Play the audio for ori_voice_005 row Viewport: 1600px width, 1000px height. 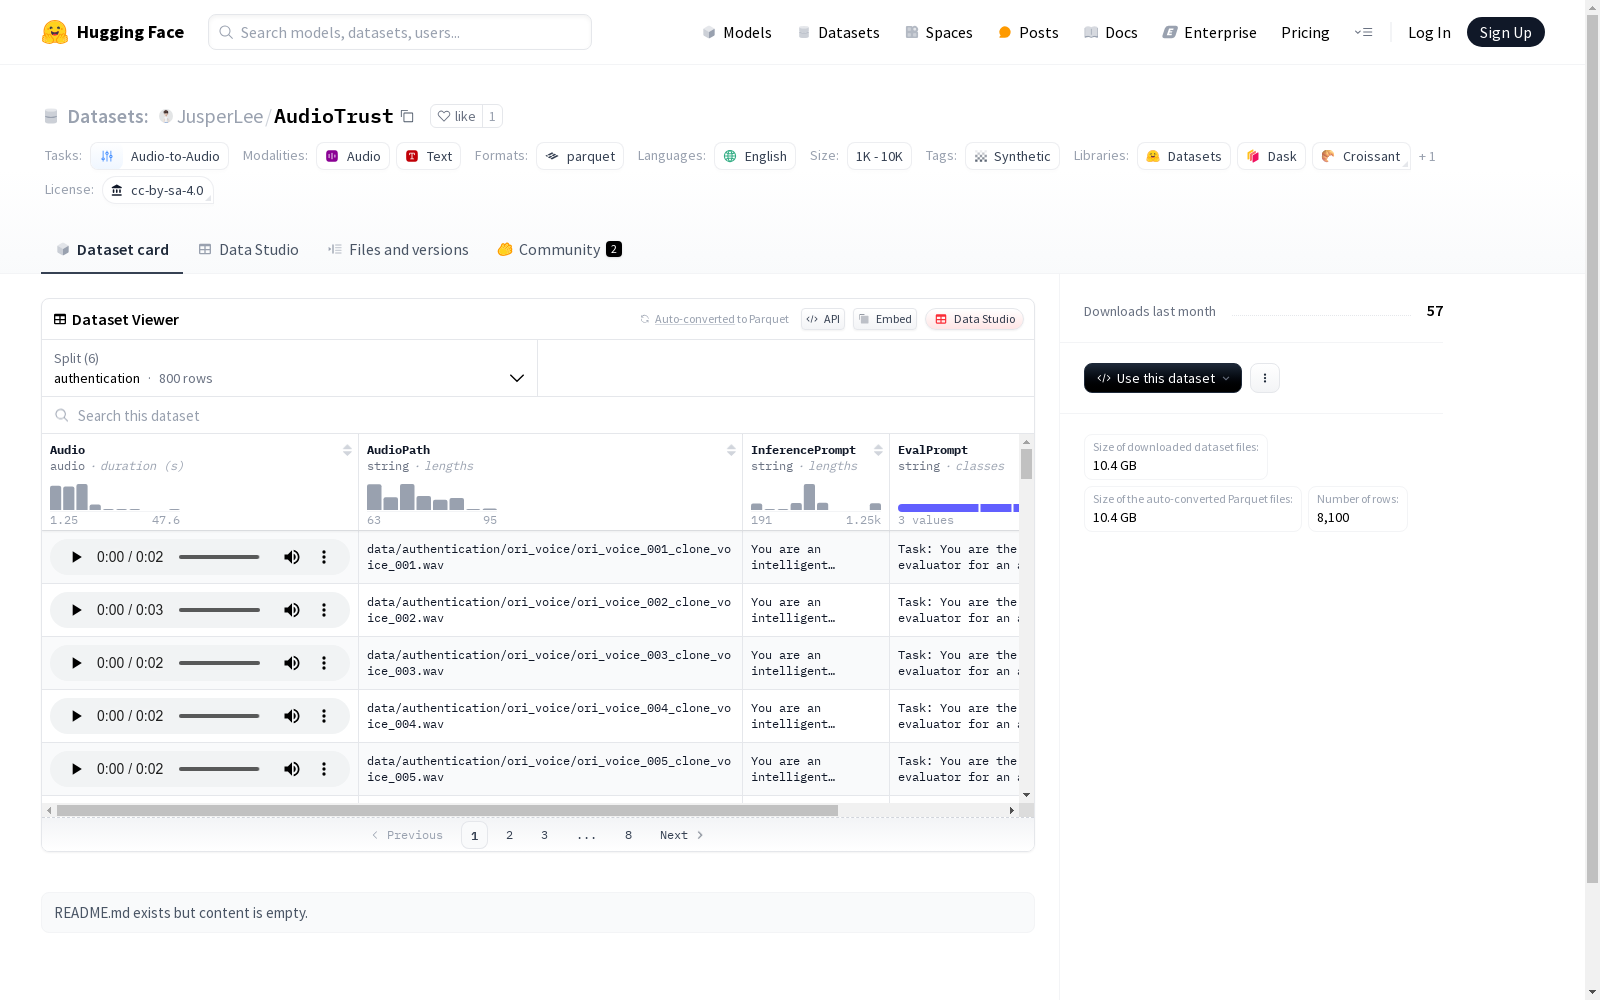(76, 769)
